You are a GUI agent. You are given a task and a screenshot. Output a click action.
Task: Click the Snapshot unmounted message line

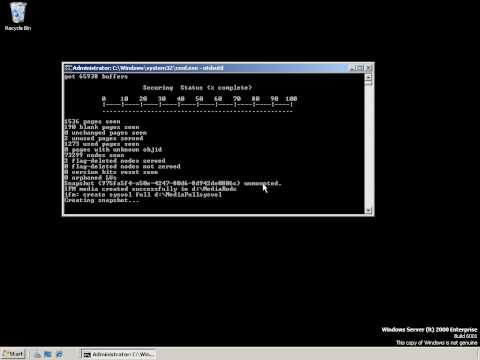173,183
